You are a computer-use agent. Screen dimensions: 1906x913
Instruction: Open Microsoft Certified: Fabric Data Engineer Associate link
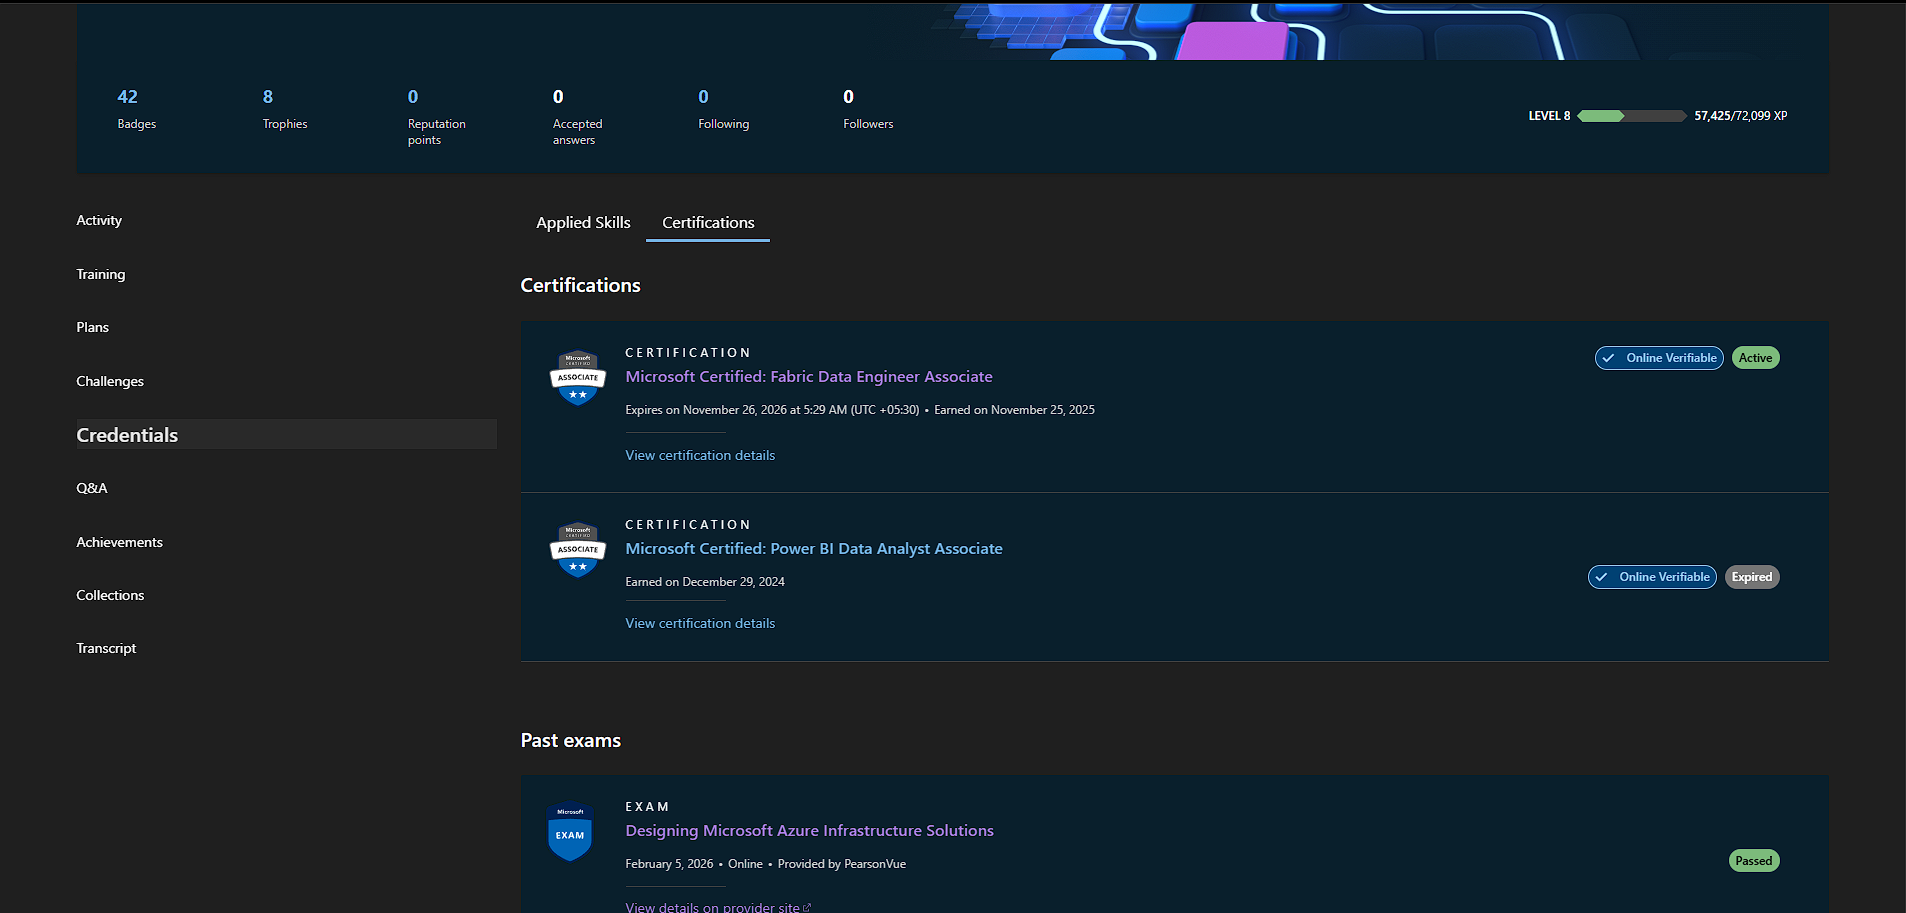tap(809, 376)
